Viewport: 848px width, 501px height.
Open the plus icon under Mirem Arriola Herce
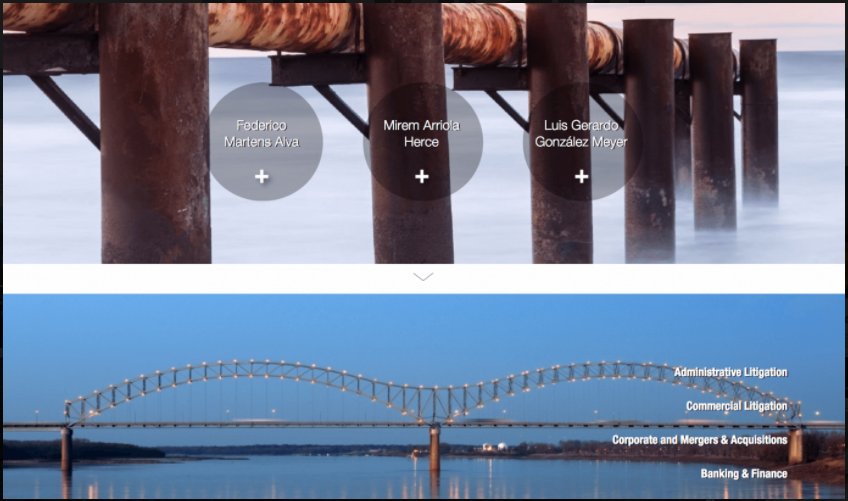click(422, 176)
